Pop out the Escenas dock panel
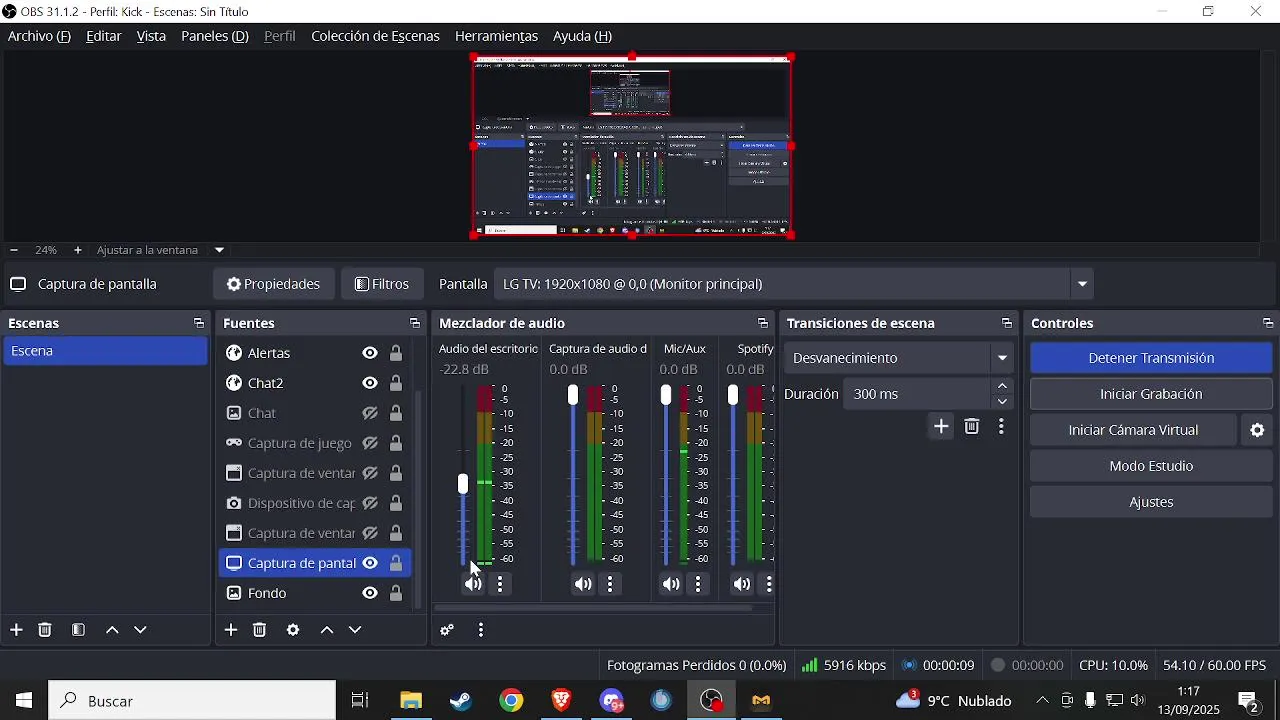Screen dimensions: 1280x720 click(x=198, y=324)
